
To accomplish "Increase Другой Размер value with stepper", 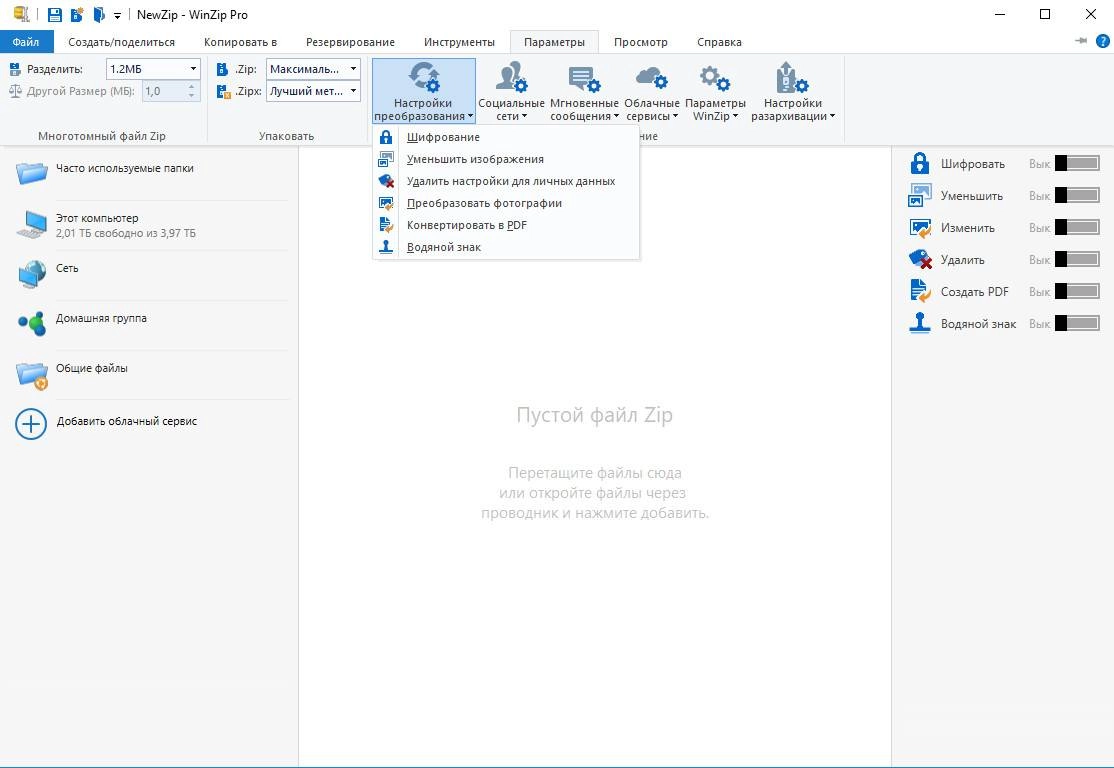I will click(192, 87).
